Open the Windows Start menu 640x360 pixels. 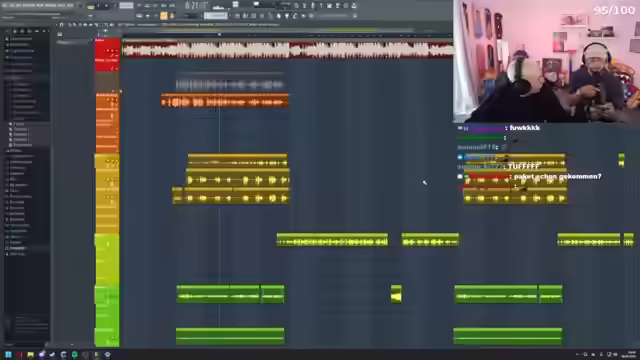(8, 354)
